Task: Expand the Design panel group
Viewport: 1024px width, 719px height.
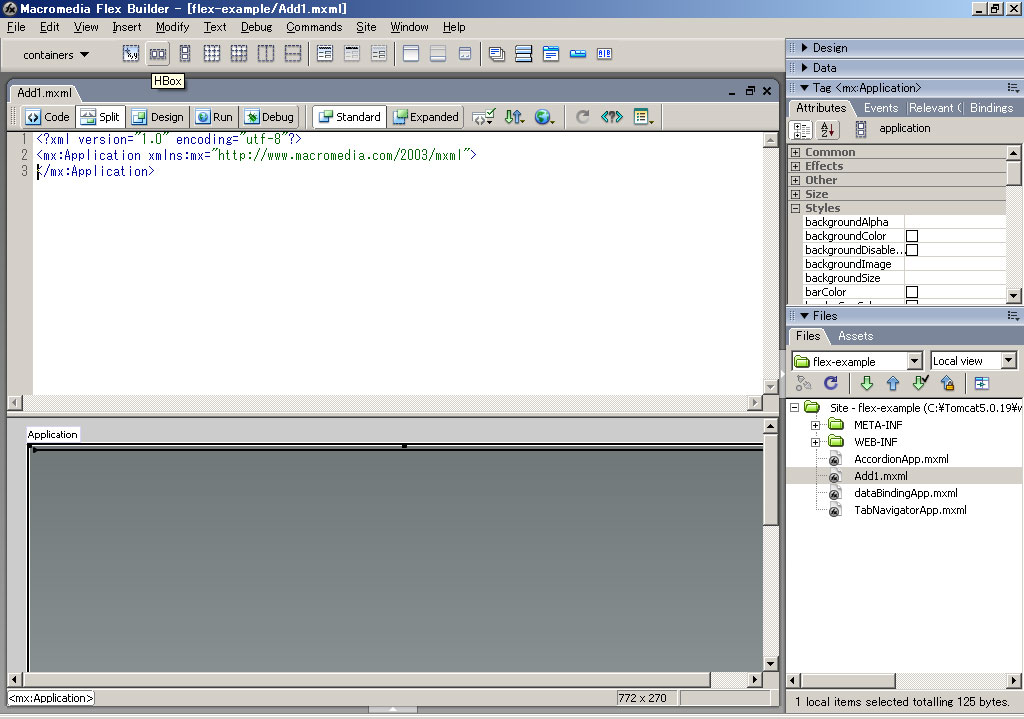Action: pyautogui.click(x=805, y=48)
